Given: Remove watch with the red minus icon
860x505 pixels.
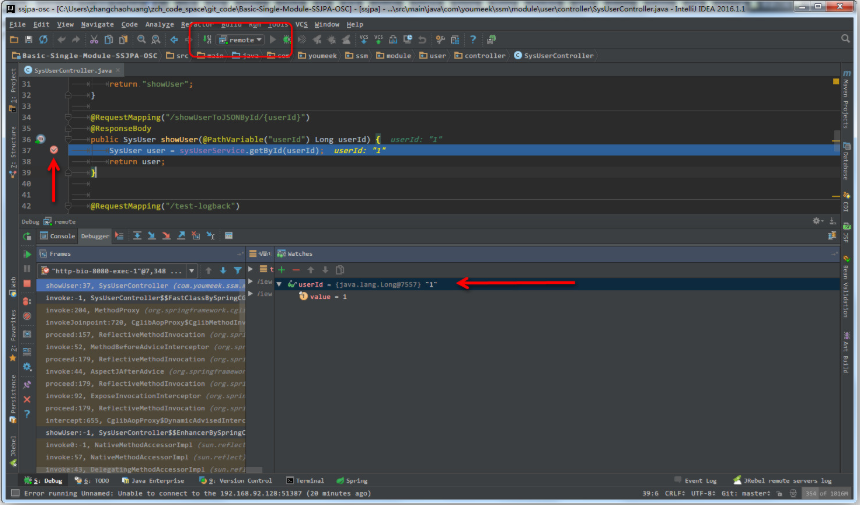Looking at the screenshot, I should coord(296,270).
